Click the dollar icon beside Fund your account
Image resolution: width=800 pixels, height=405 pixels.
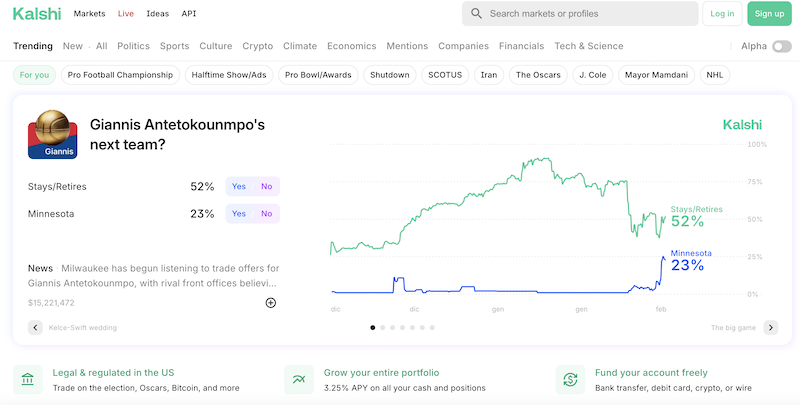click(x=570, y=379)
